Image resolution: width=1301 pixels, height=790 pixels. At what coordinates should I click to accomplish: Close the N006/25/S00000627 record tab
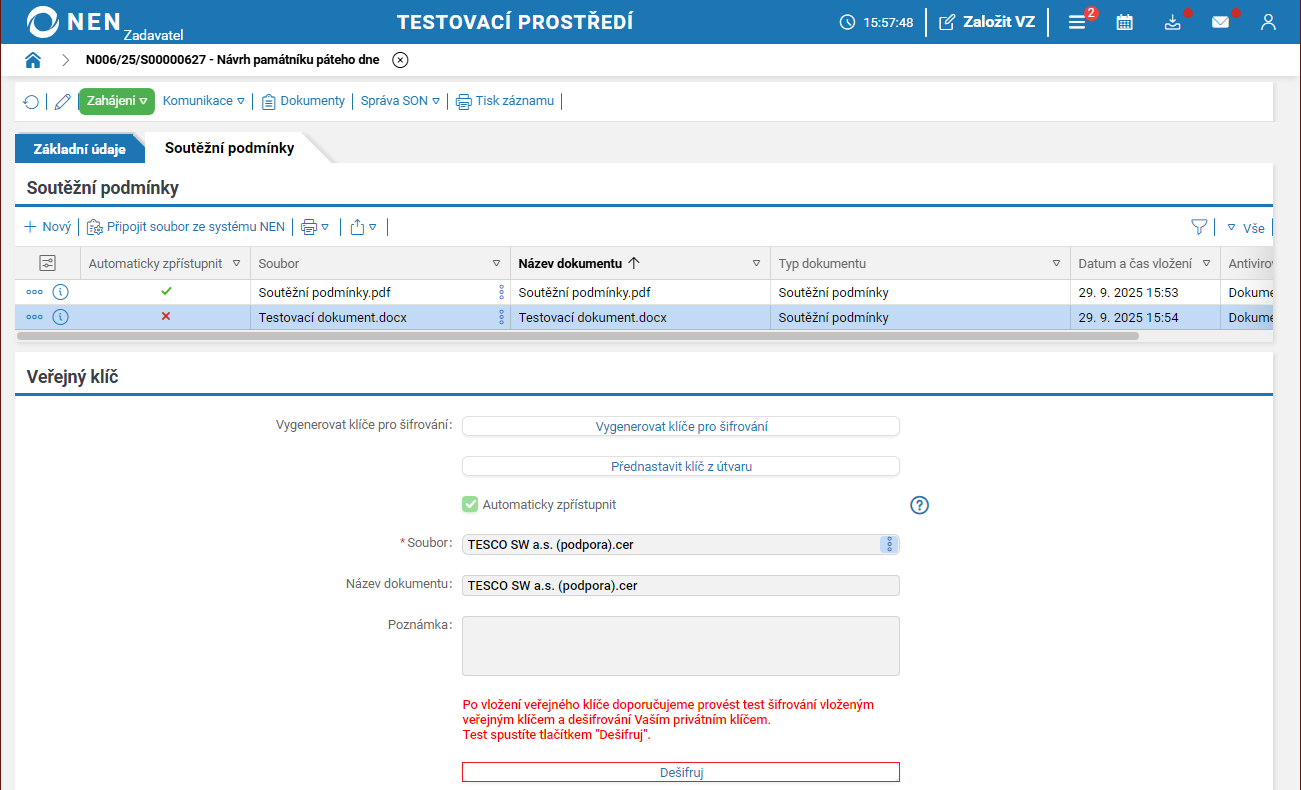point(400,60)
